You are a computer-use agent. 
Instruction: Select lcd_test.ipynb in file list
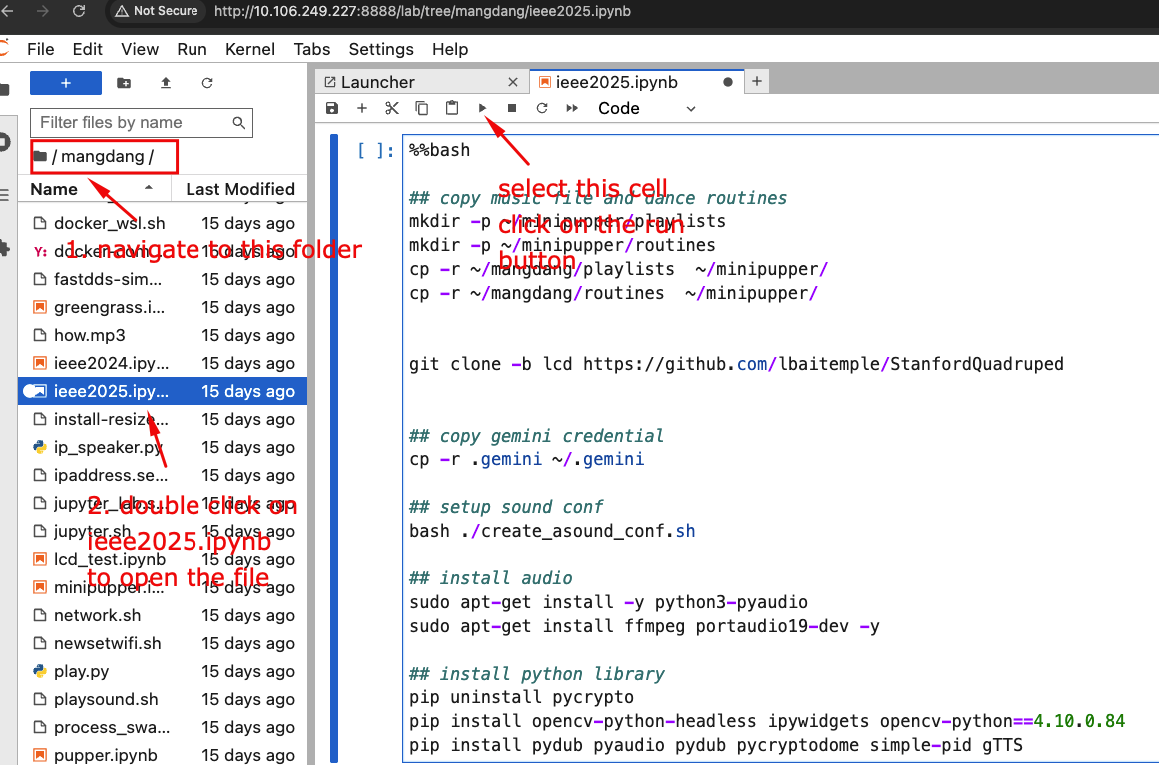(109, 559)
